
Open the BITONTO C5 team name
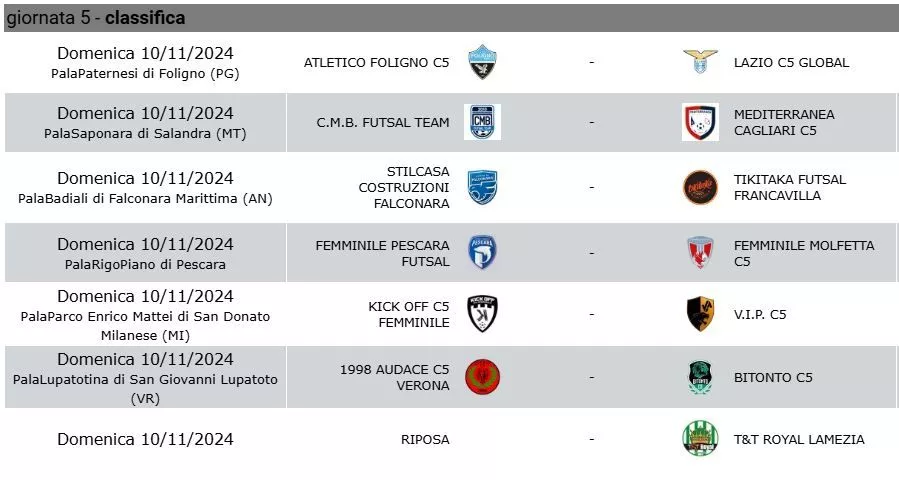[773, 377]
